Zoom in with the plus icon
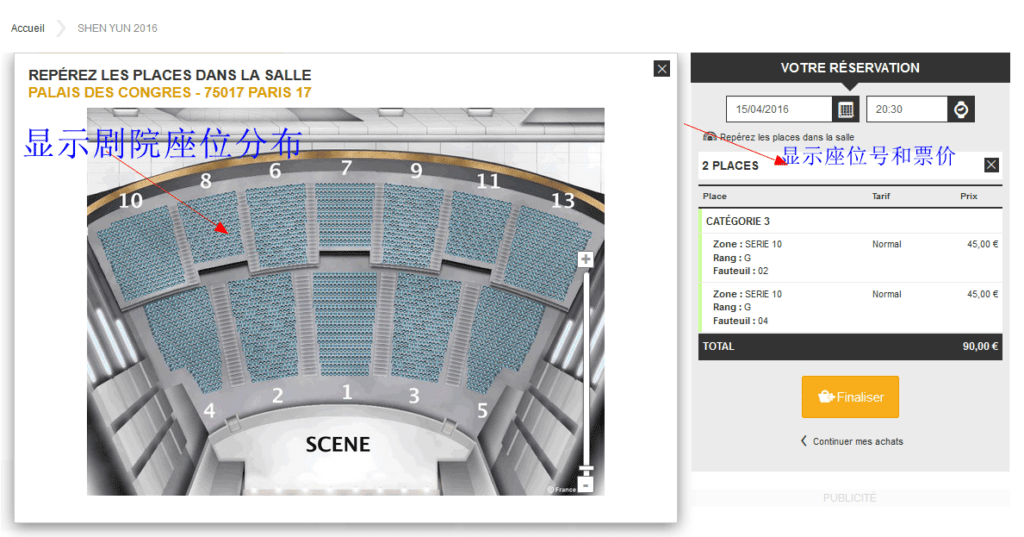The width and height of the screenshot is (1024, 537). tap(586, 260)
